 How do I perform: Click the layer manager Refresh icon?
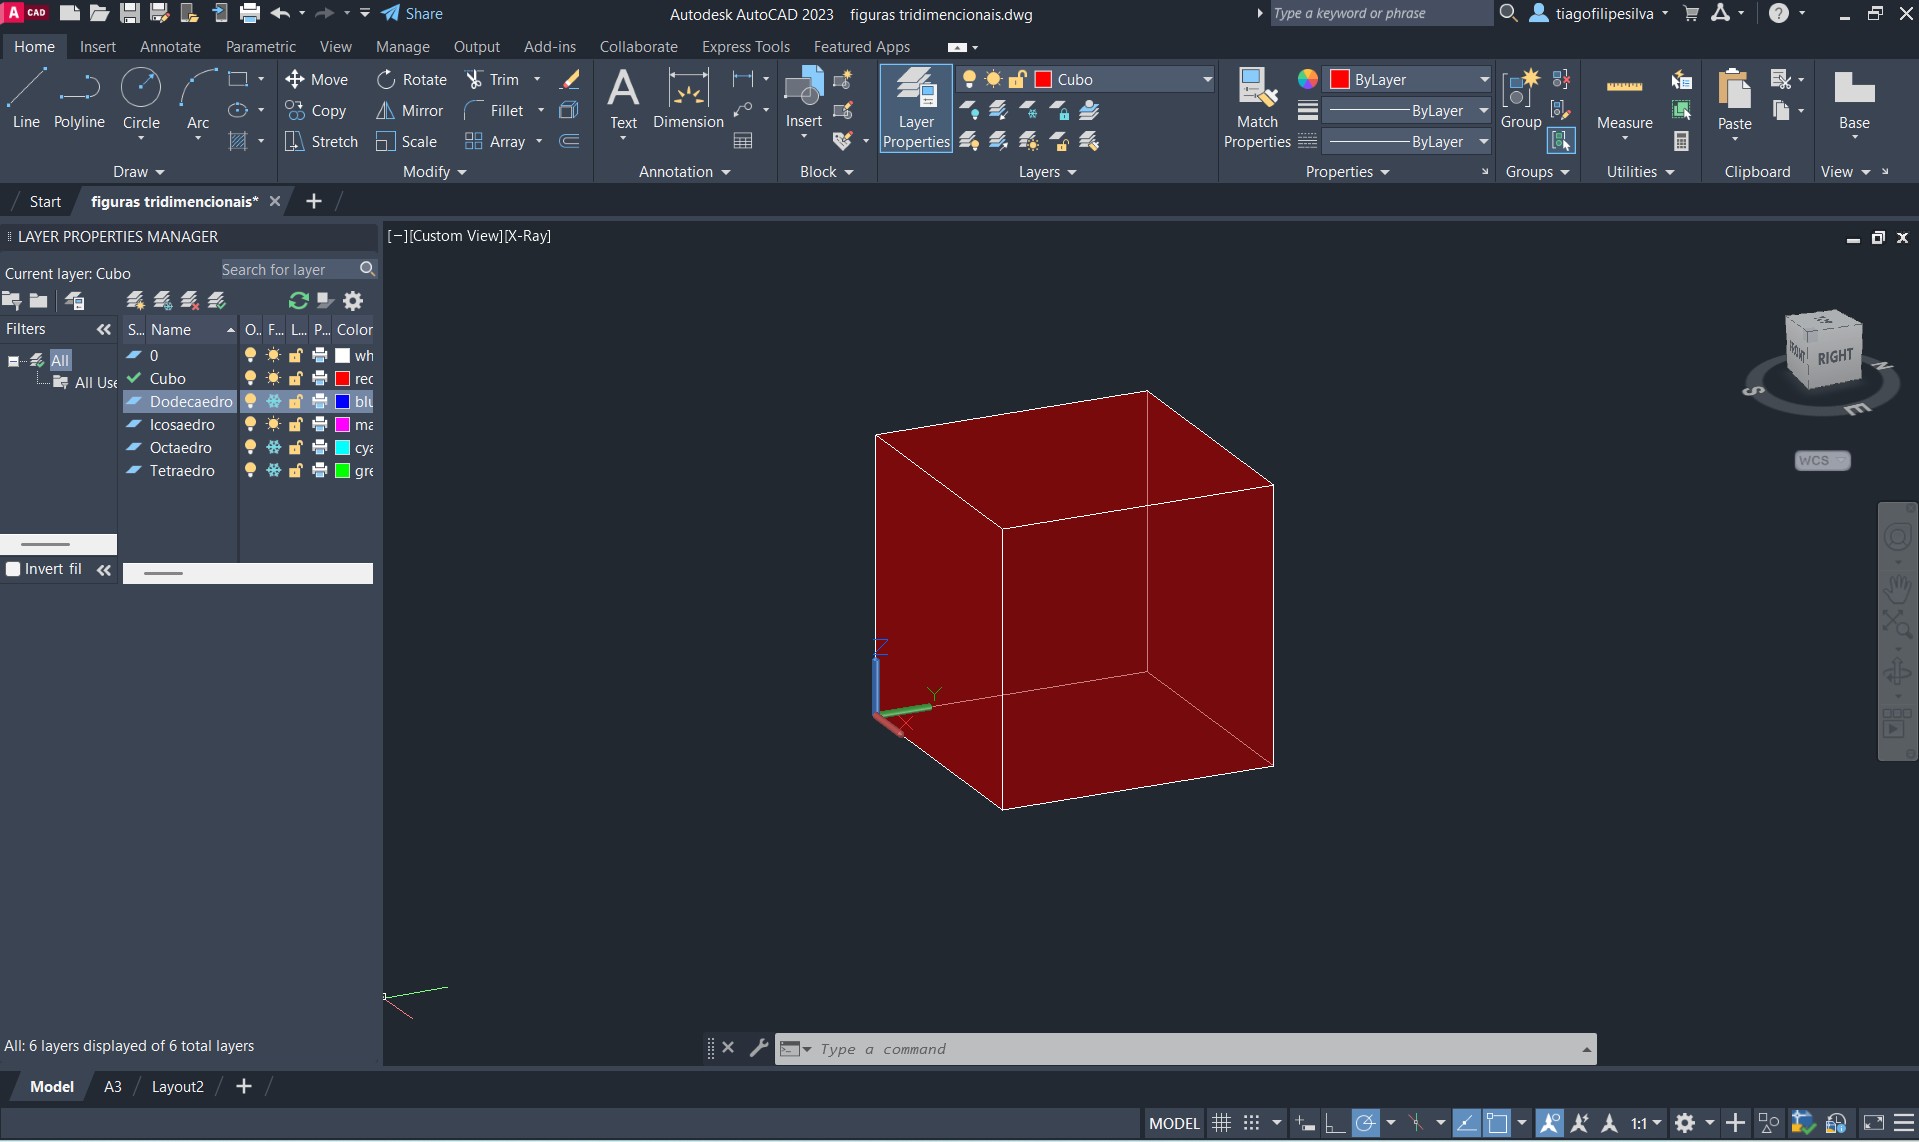coord(298,300)
